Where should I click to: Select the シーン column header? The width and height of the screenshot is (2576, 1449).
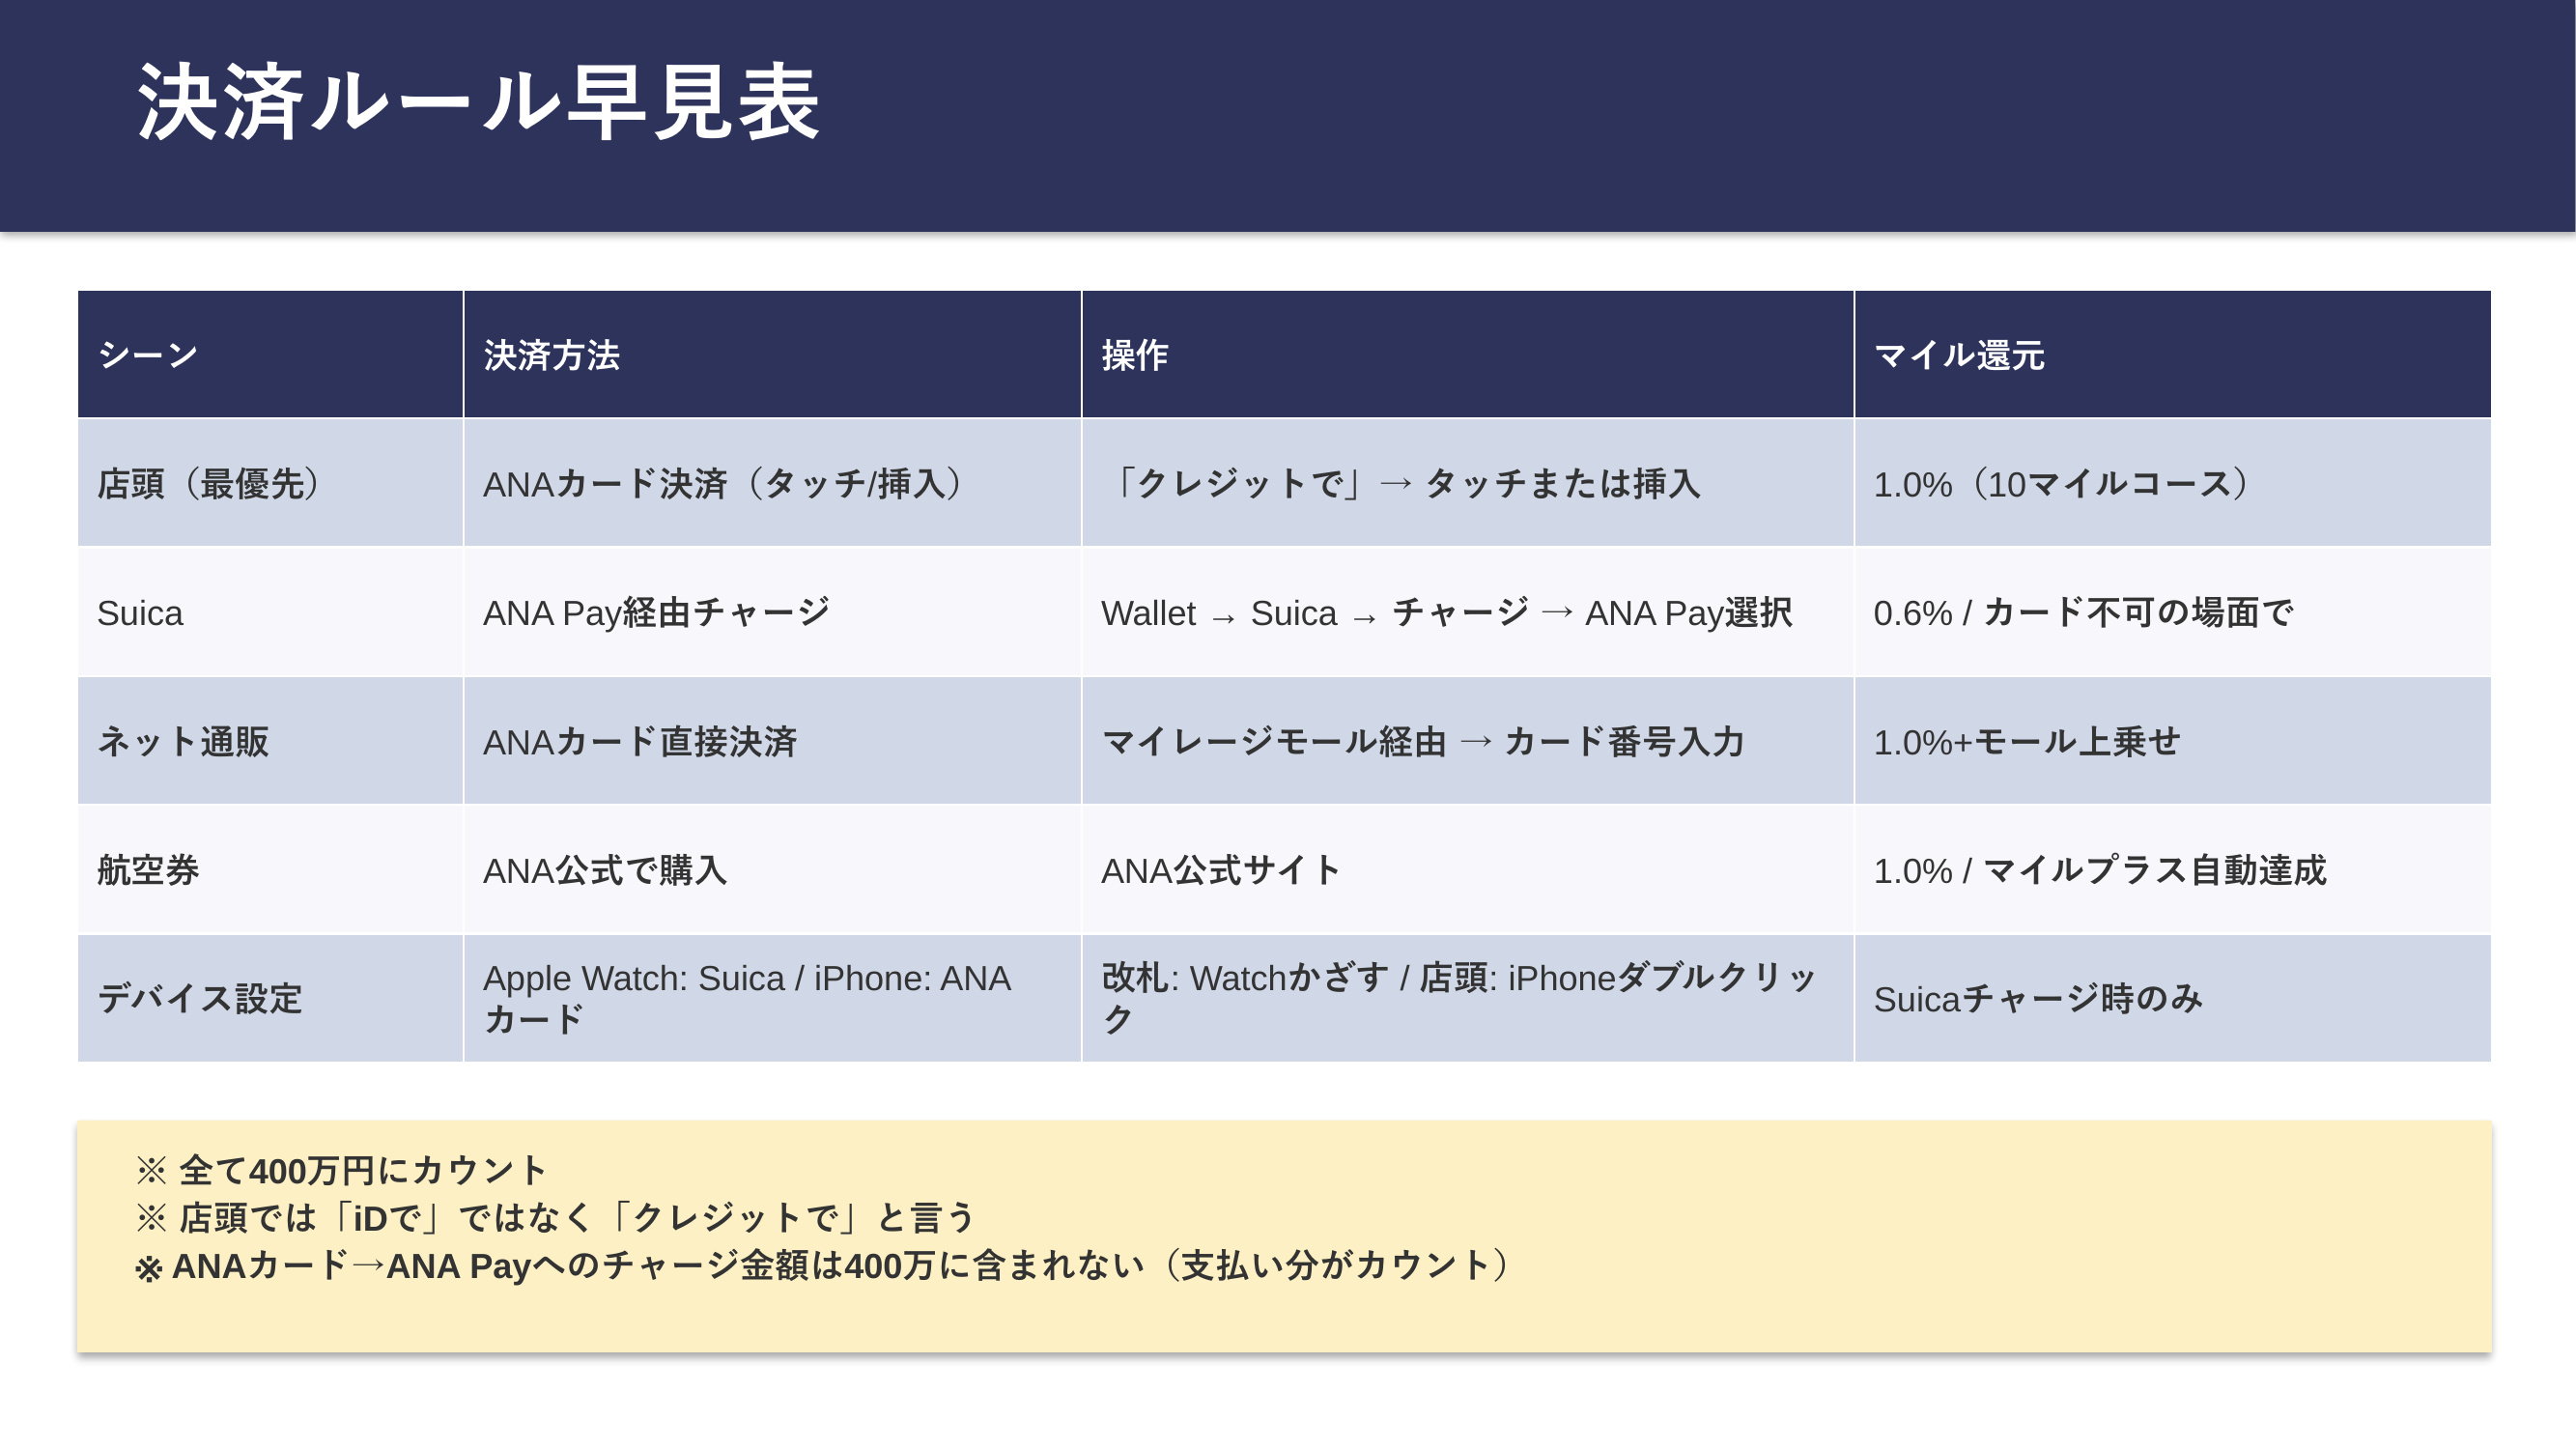(x=148, y=355)
